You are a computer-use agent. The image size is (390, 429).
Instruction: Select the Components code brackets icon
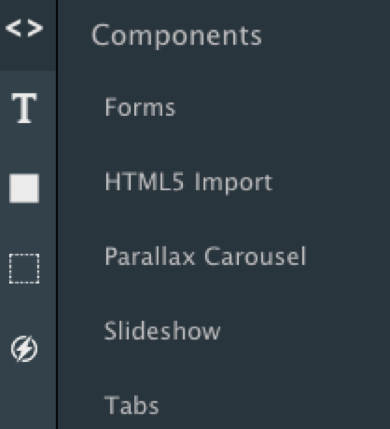24,28
